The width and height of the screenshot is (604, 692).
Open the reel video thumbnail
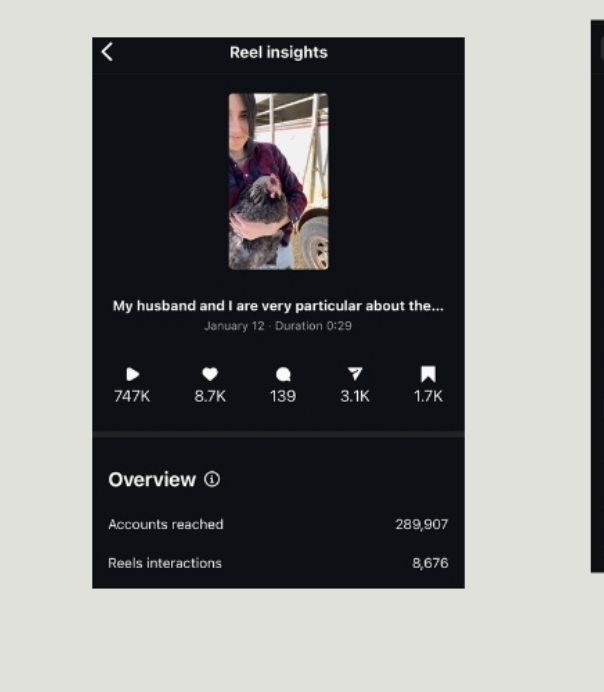tap(278, 181)
